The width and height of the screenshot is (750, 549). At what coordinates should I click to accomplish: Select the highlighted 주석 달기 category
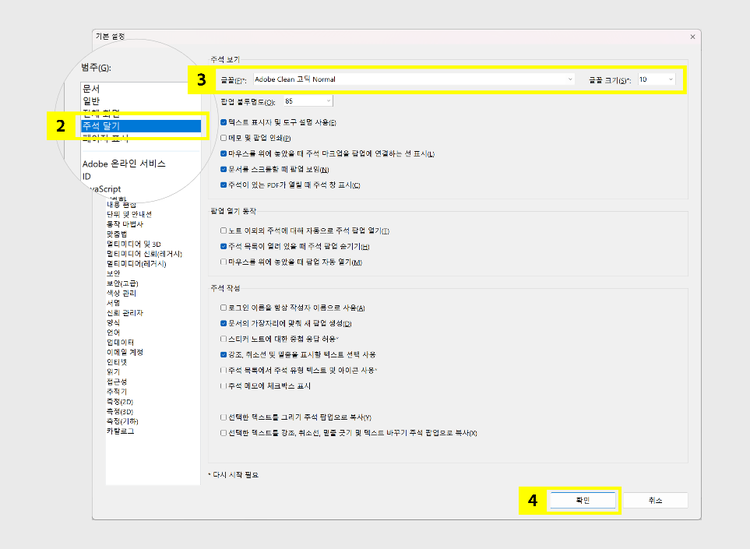141,126
